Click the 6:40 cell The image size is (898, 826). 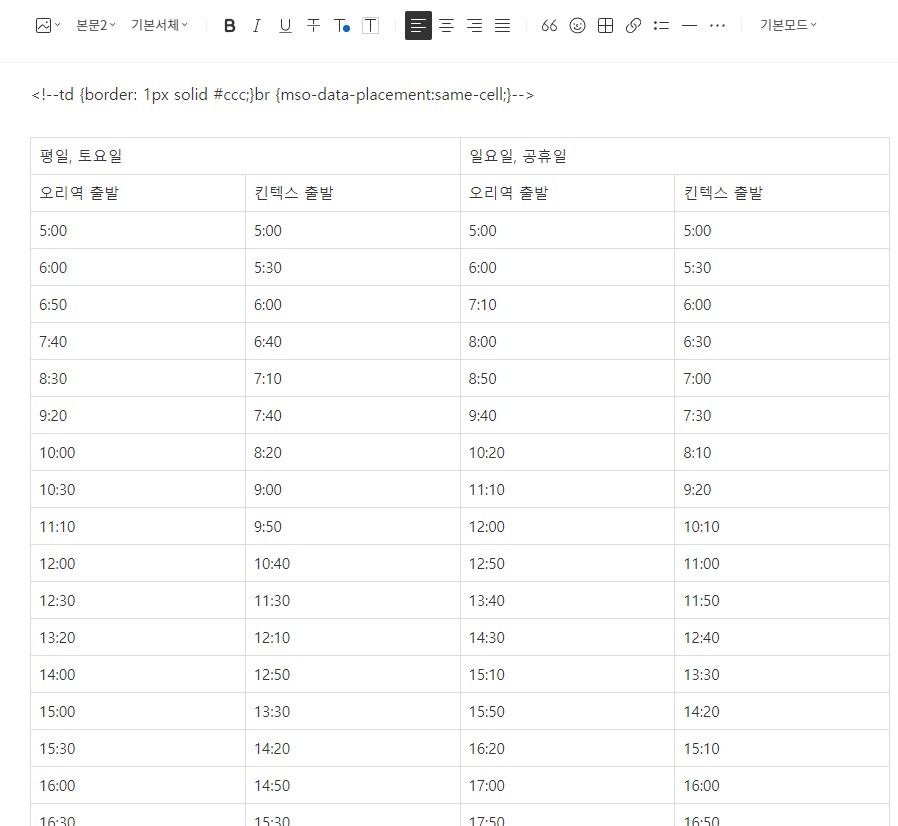coord(353,341)
